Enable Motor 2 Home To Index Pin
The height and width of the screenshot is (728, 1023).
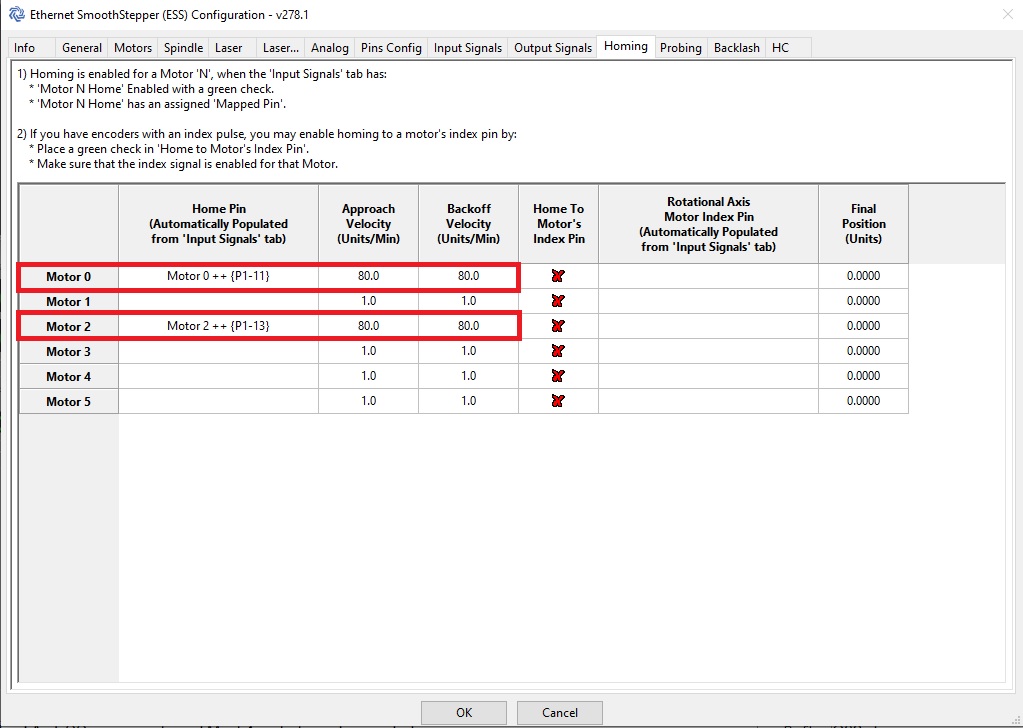[558, 326]
